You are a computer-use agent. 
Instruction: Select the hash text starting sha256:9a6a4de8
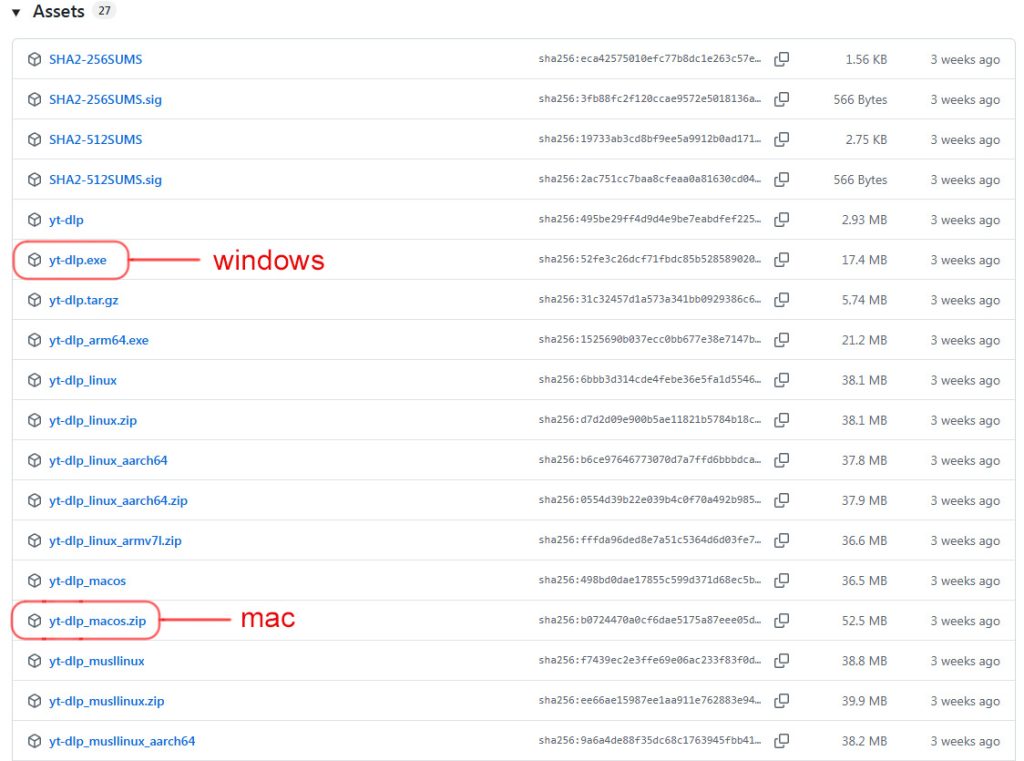(650, 740)
